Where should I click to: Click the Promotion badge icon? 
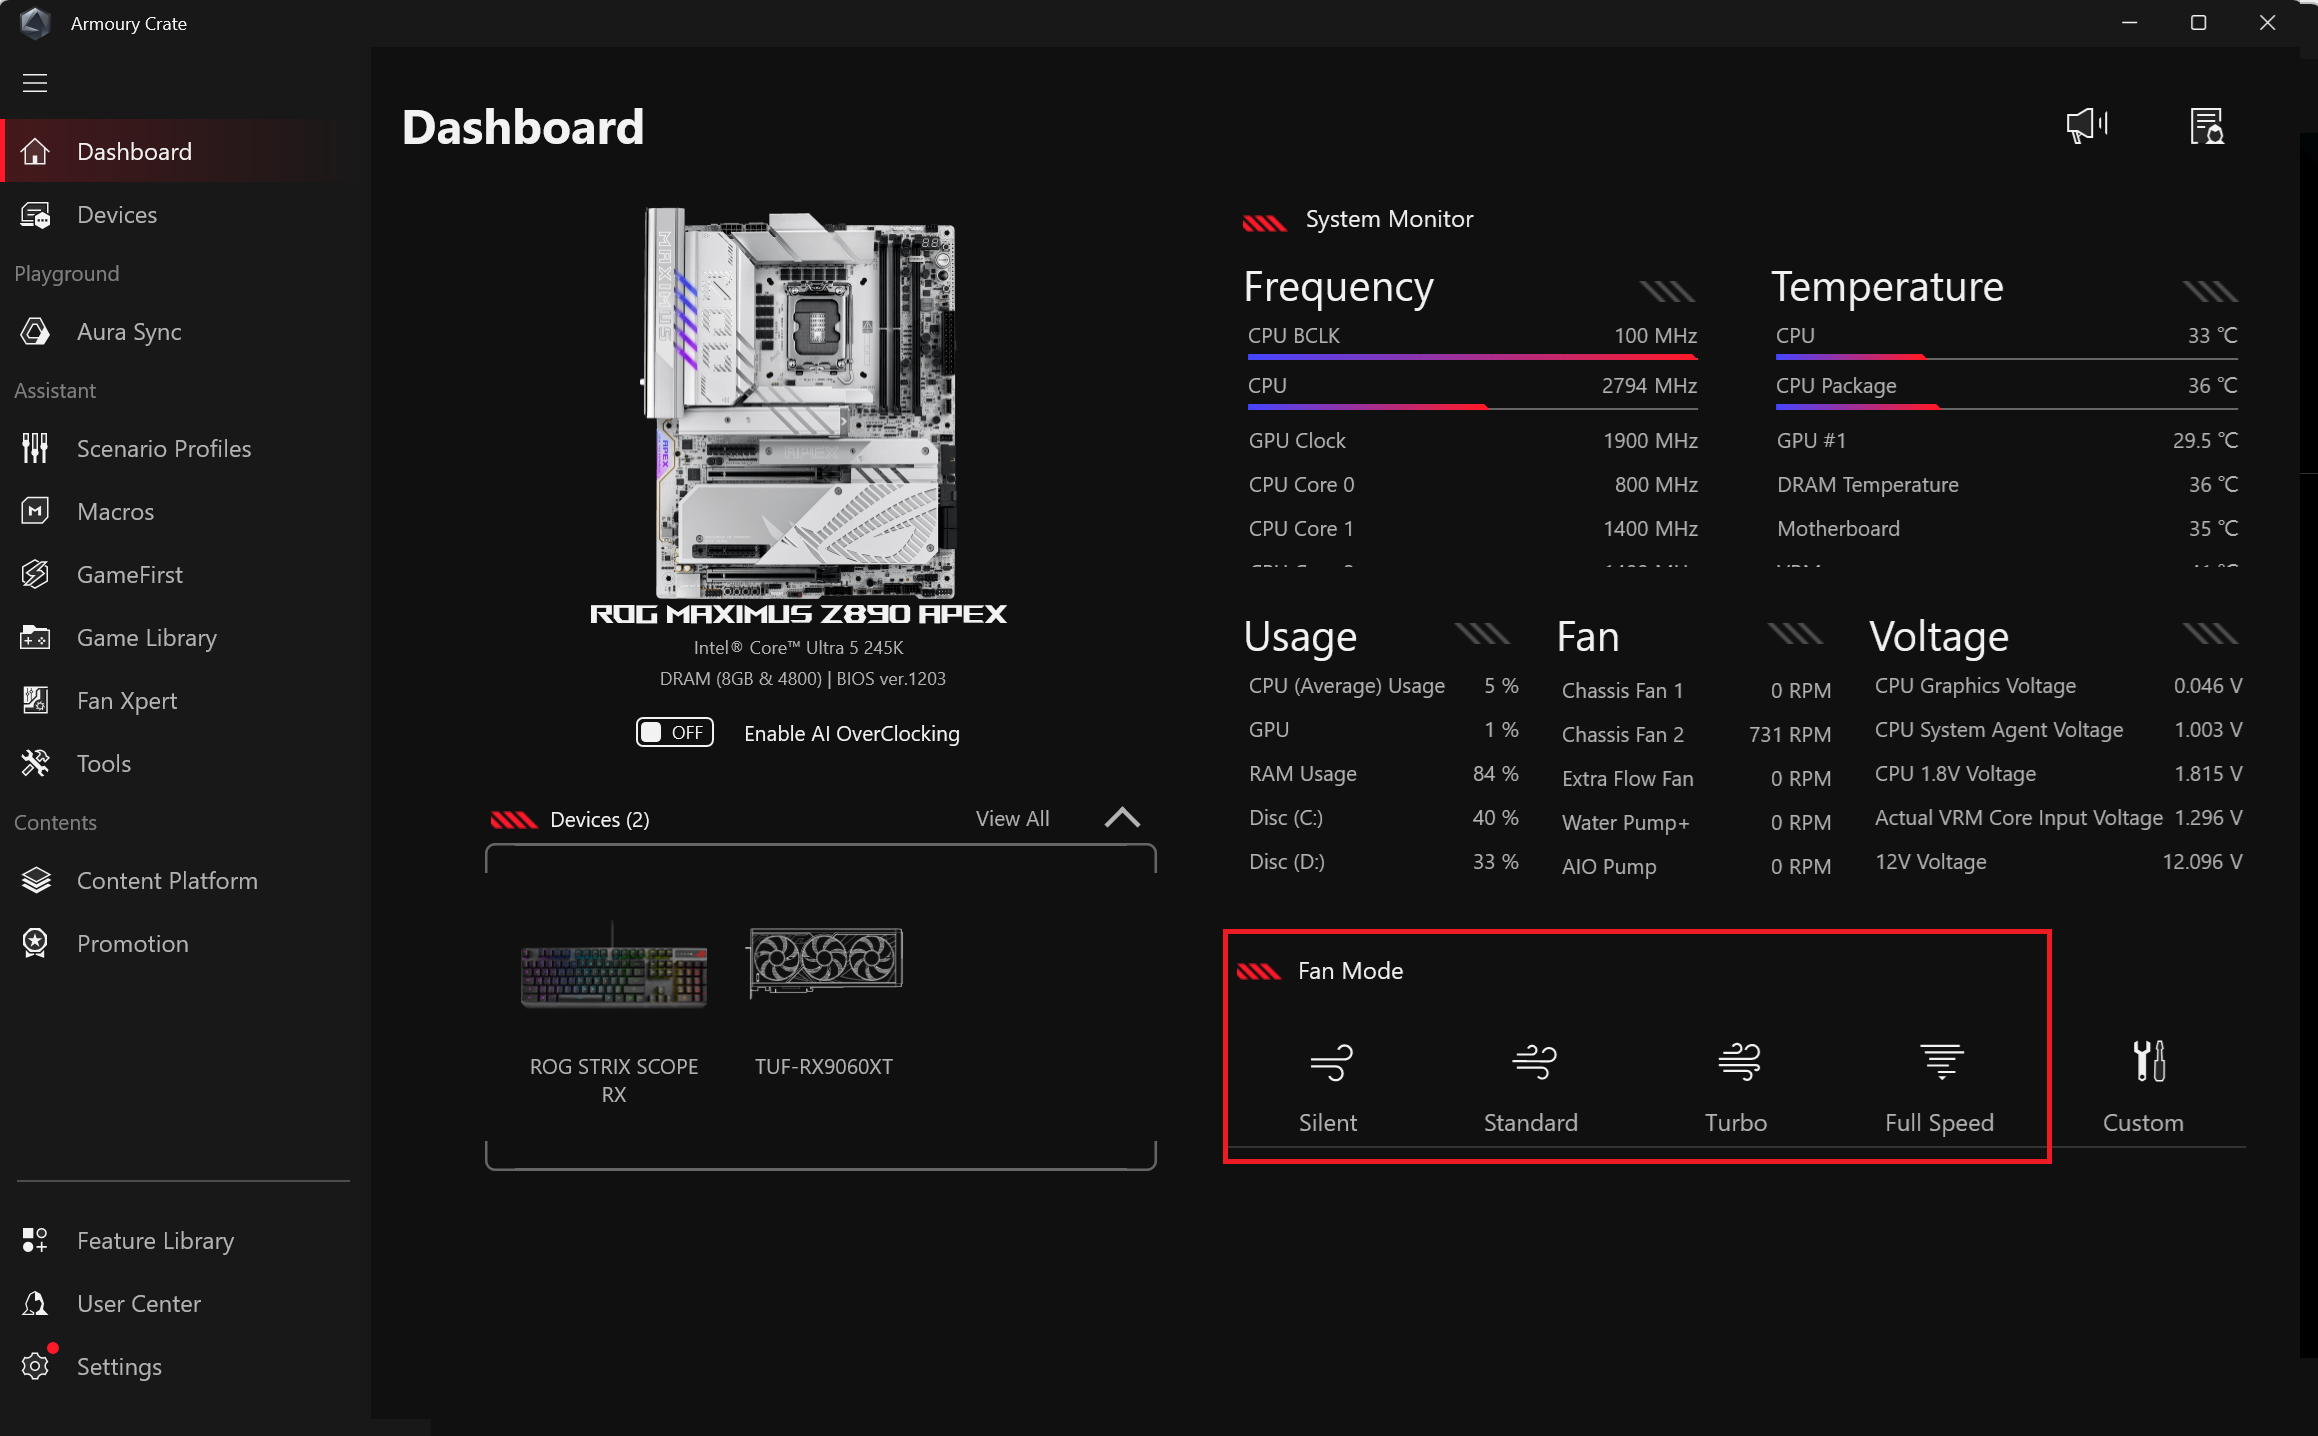point(35,944)
